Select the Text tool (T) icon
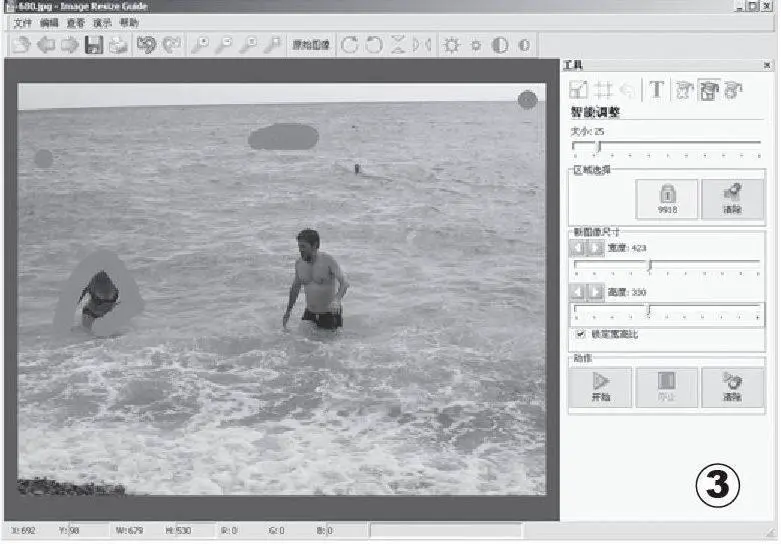This screenshot has height=544, width=781. [656, 90]
